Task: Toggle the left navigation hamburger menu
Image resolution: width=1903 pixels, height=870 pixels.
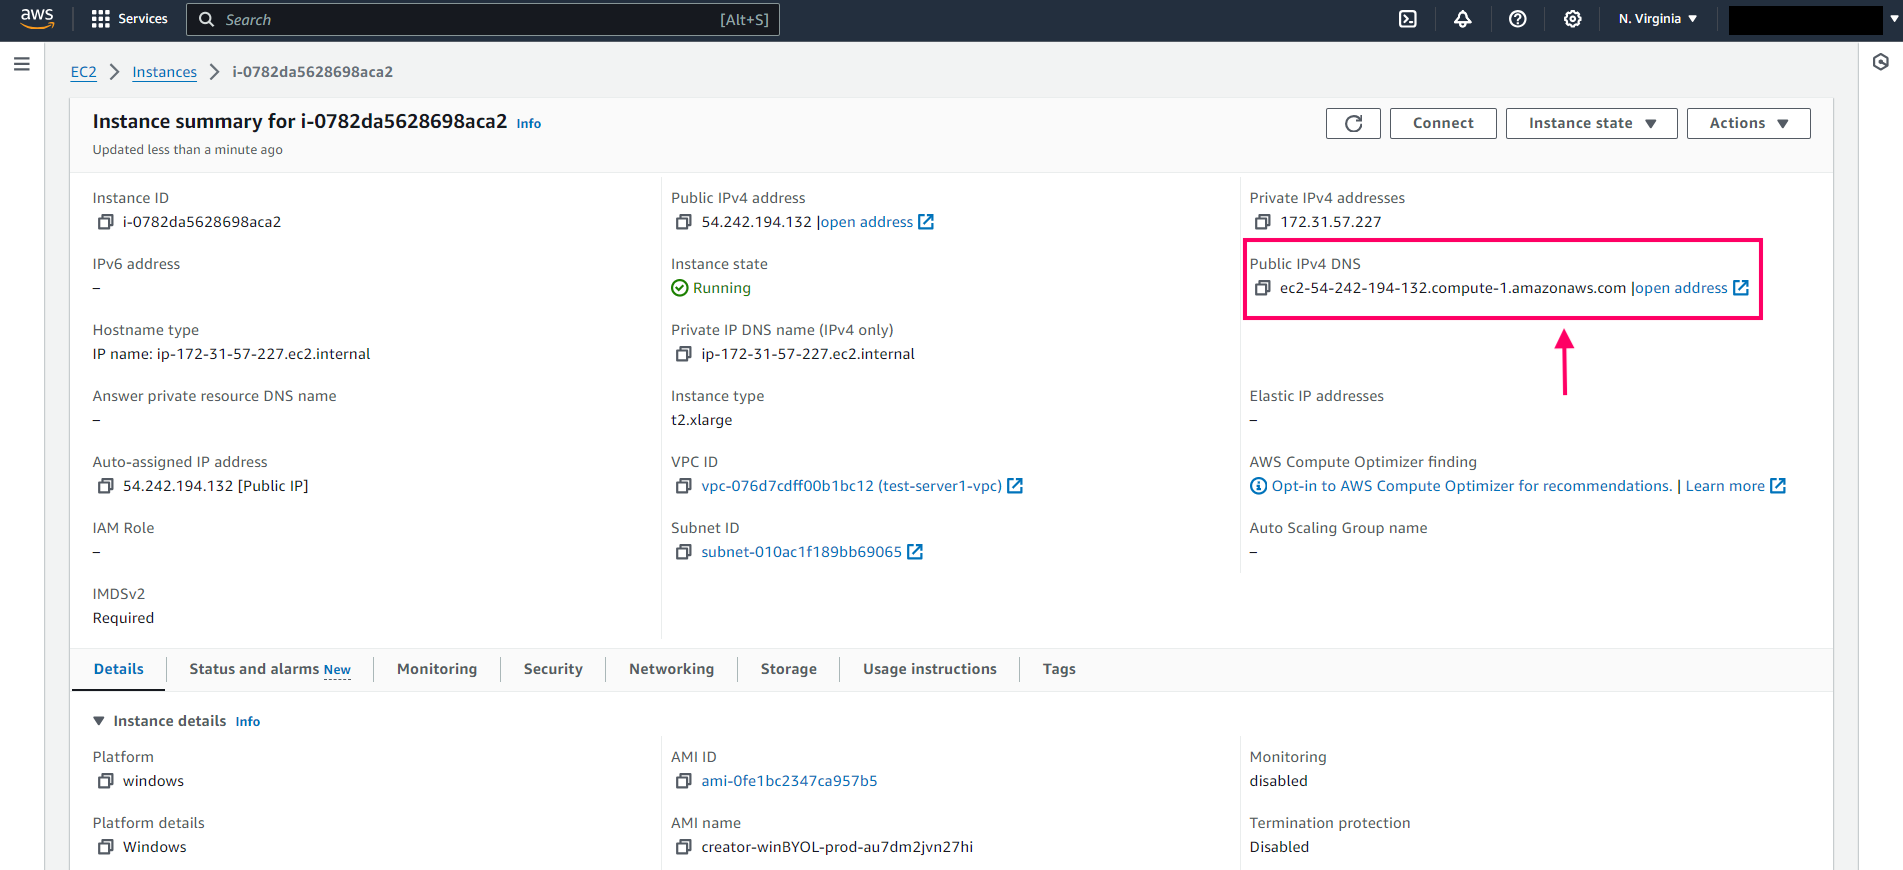Action: [22, 64]
